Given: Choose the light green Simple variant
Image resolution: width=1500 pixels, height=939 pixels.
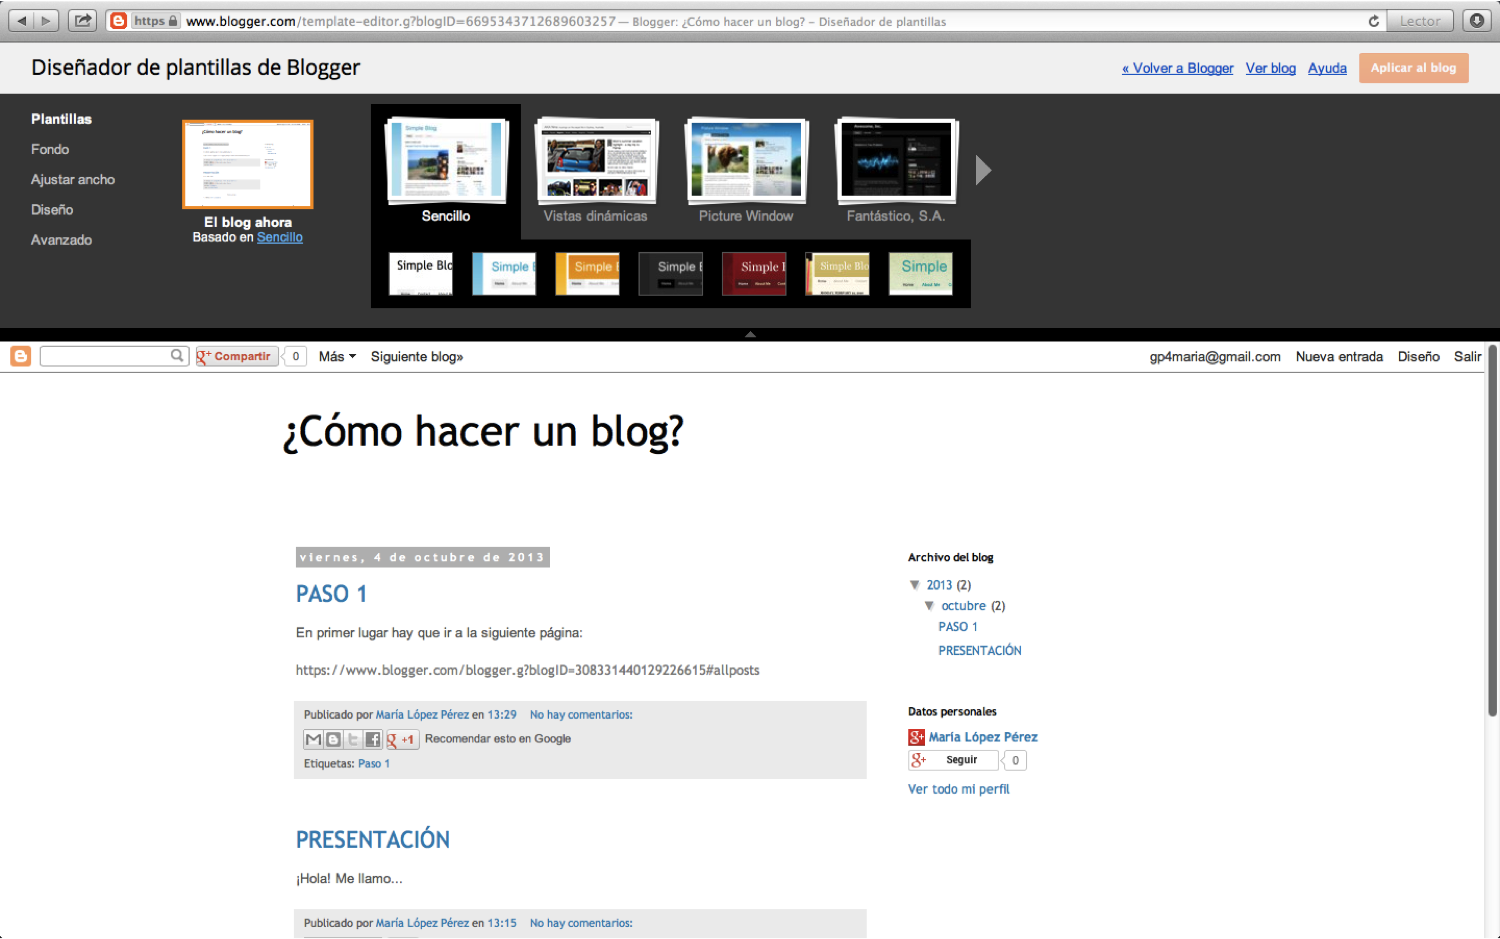Looking at the screenshot, I should click(921, 273).
